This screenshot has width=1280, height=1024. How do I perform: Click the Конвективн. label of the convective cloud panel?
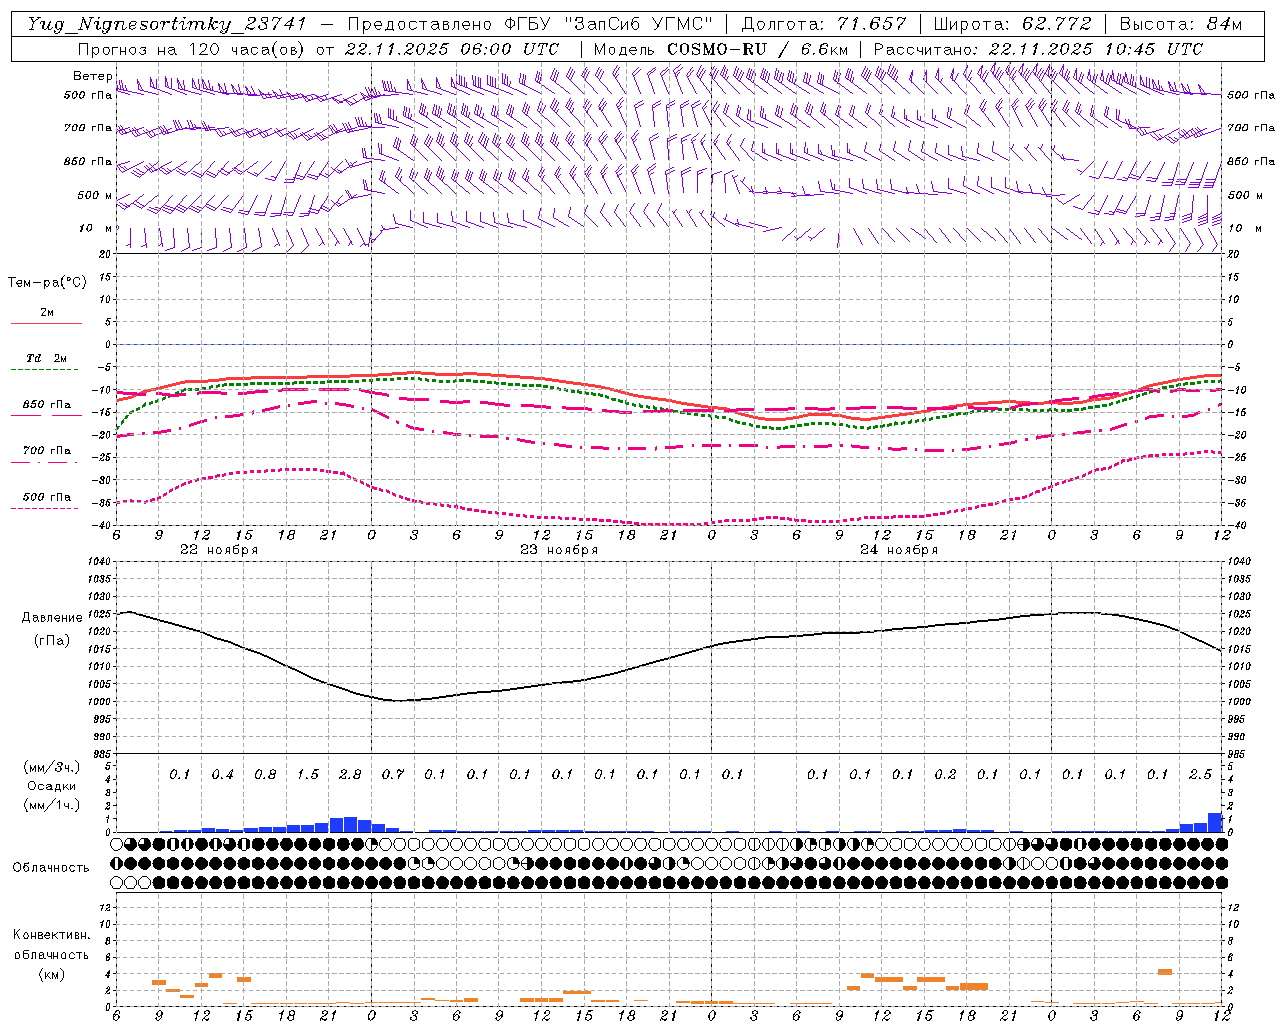pyautogui.click(x=52, y=935)
